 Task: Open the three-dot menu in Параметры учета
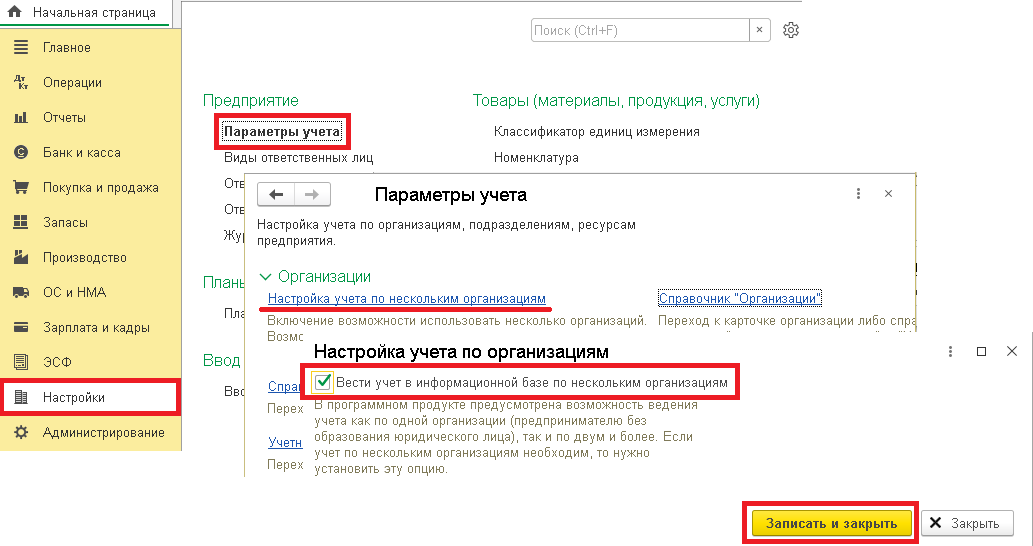[x=858, y=194]
